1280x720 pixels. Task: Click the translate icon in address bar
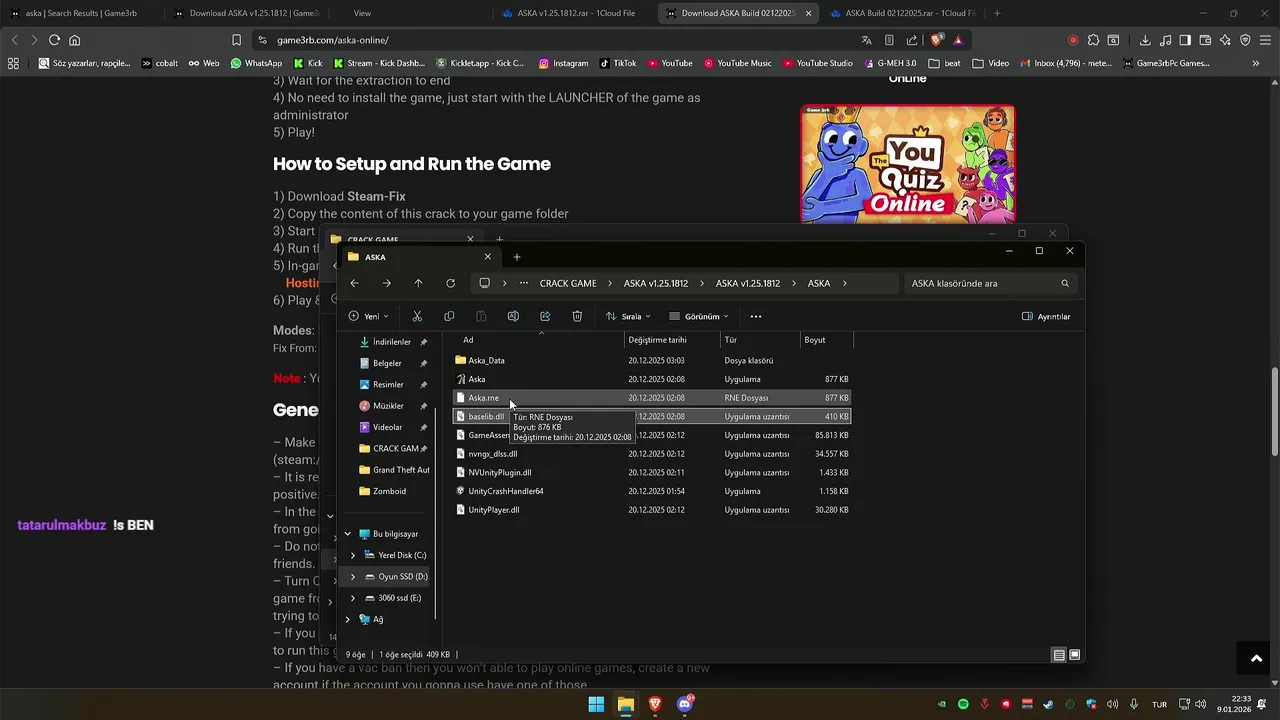pyautogui.click(x=866, y=40)
